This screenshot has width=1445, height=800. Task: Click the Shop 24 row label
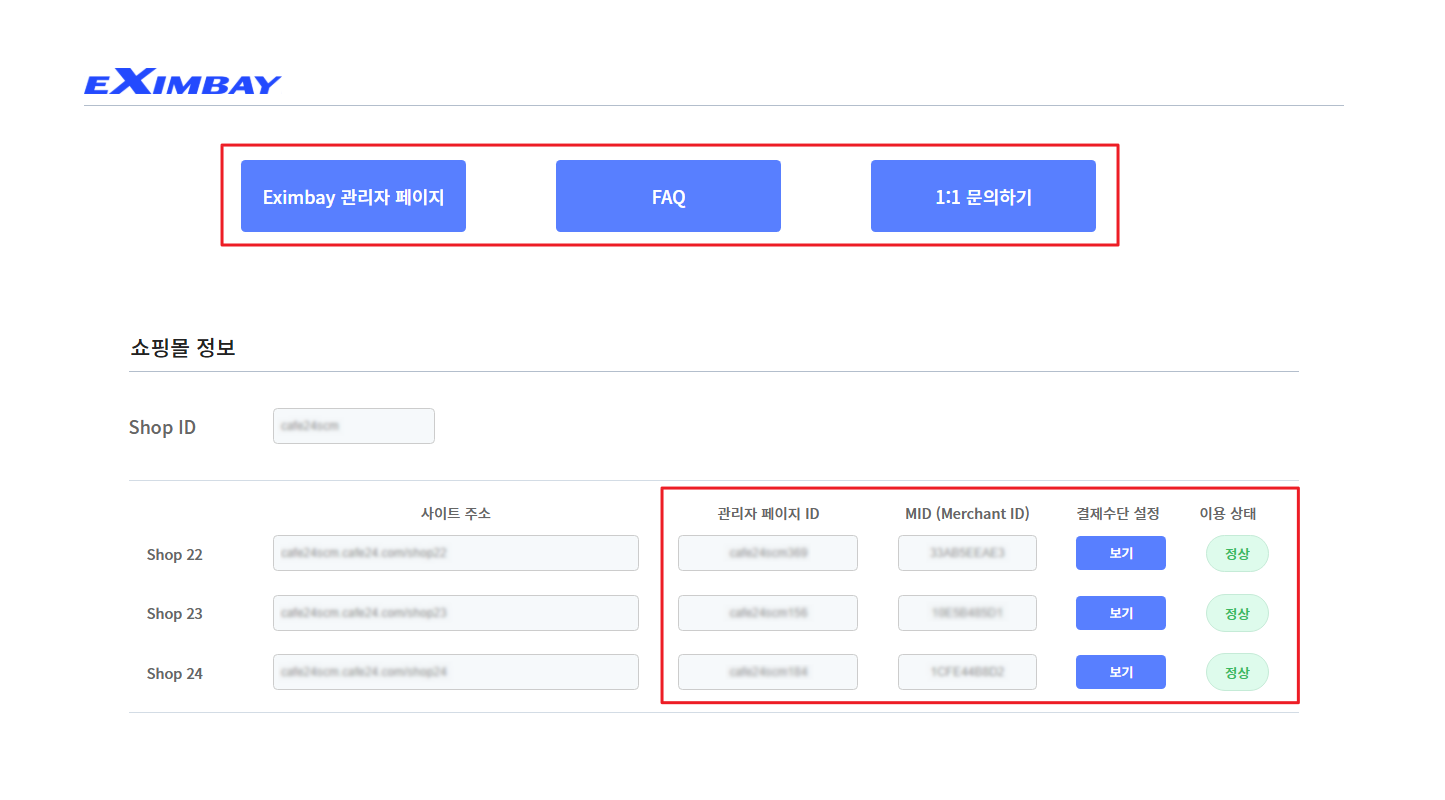175,673
